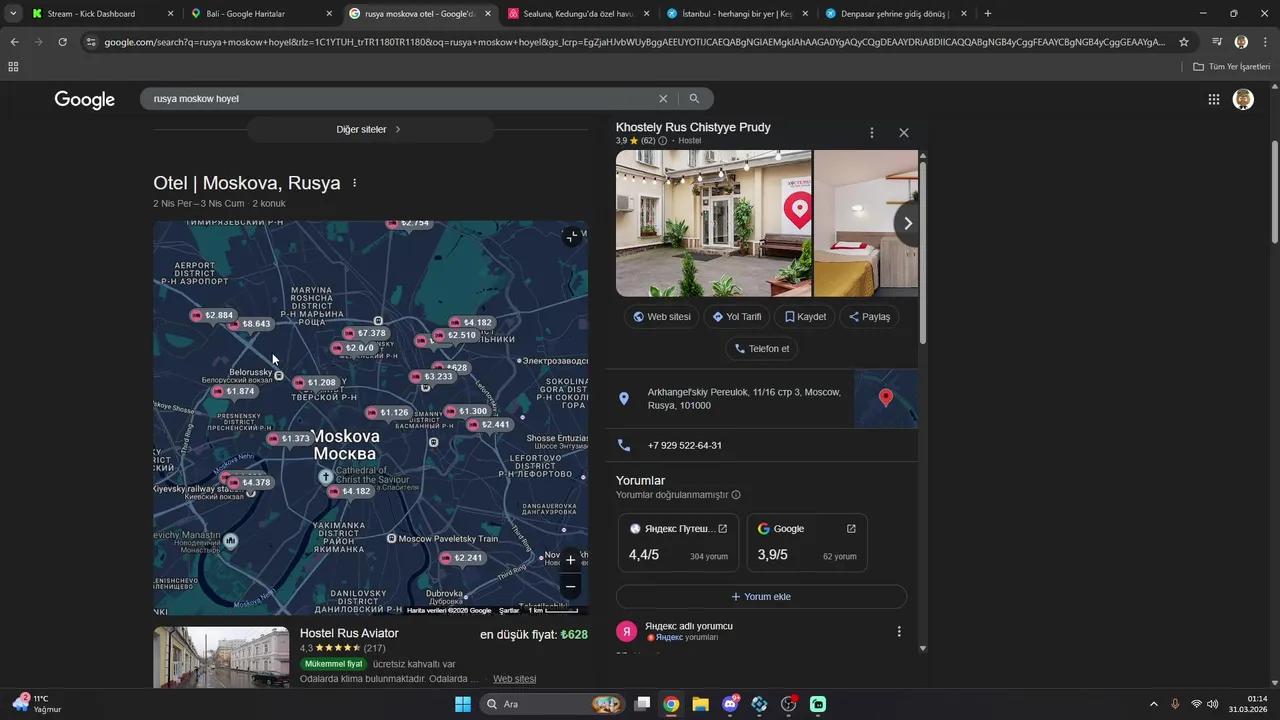
Task: Select the ₺1.208 hotel price marker
Action: pos(315,383)
